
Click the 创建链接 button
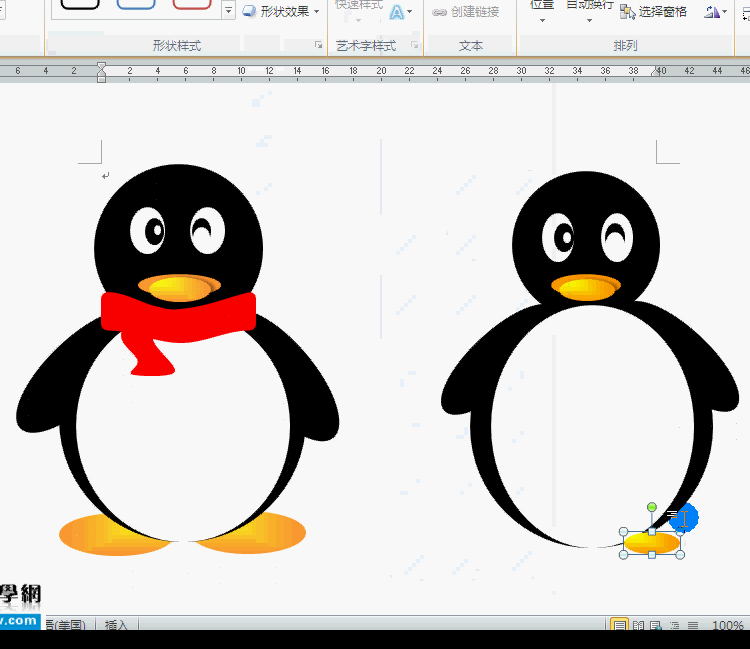click(465, 12)
